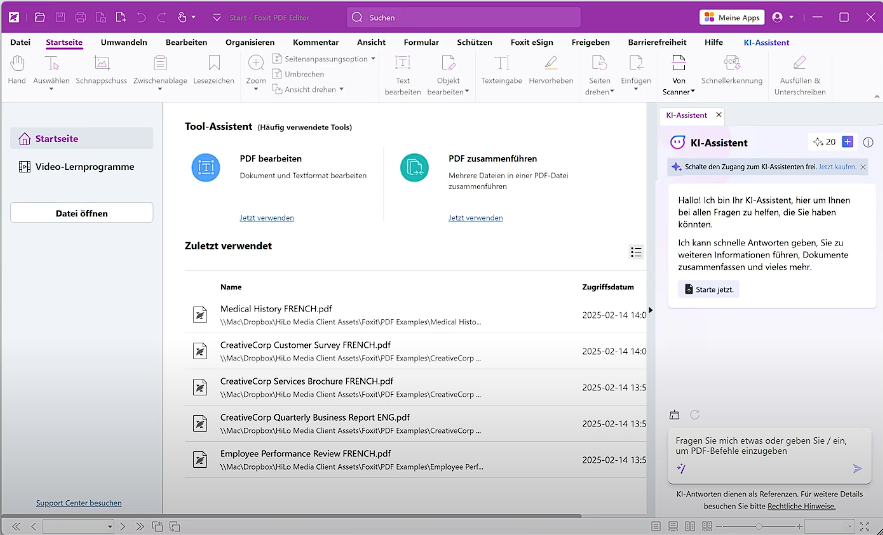Open the Zwischenablage tool

pos(160,73)
